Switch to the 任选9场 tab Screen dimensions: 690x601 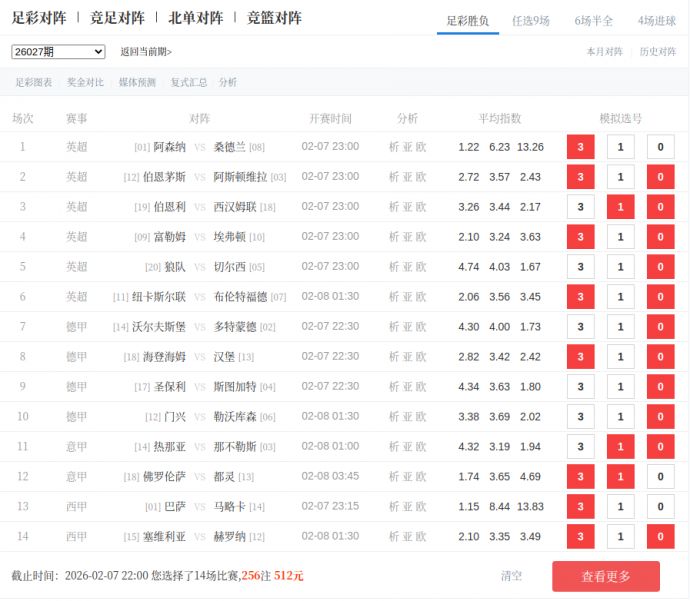click(530, 20)
